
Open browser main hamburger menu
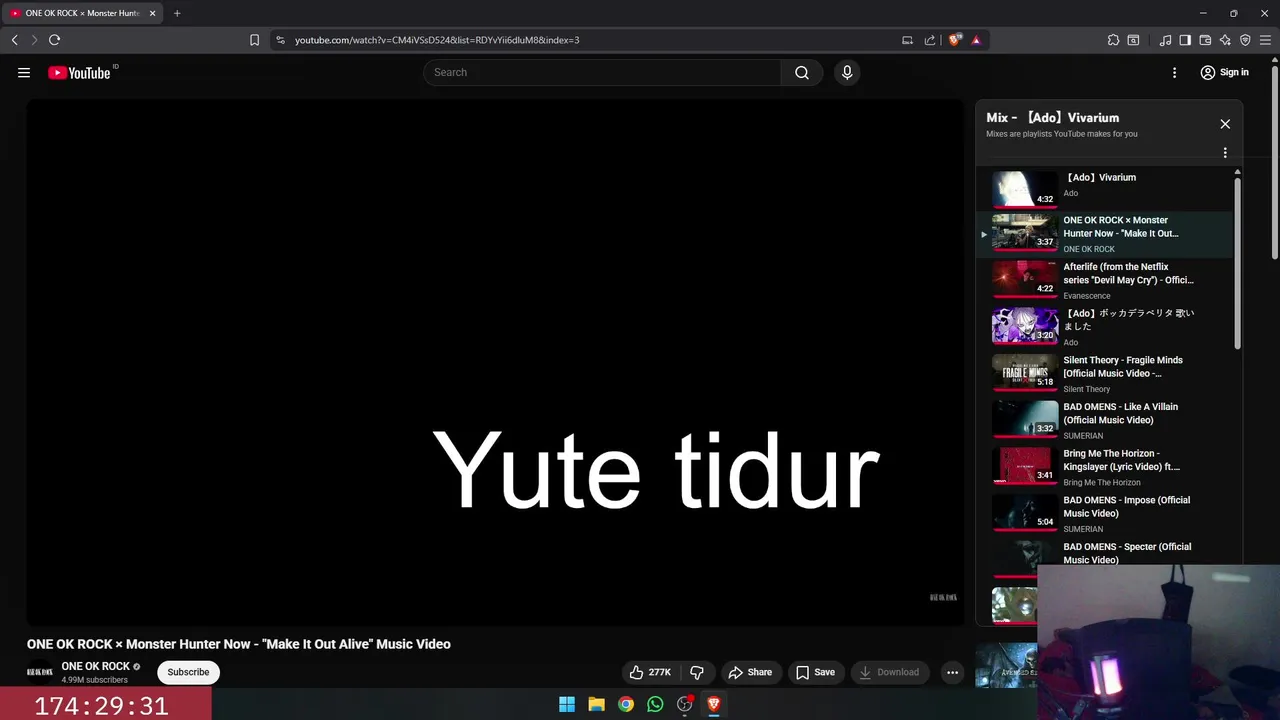(x=1265, y=40)
